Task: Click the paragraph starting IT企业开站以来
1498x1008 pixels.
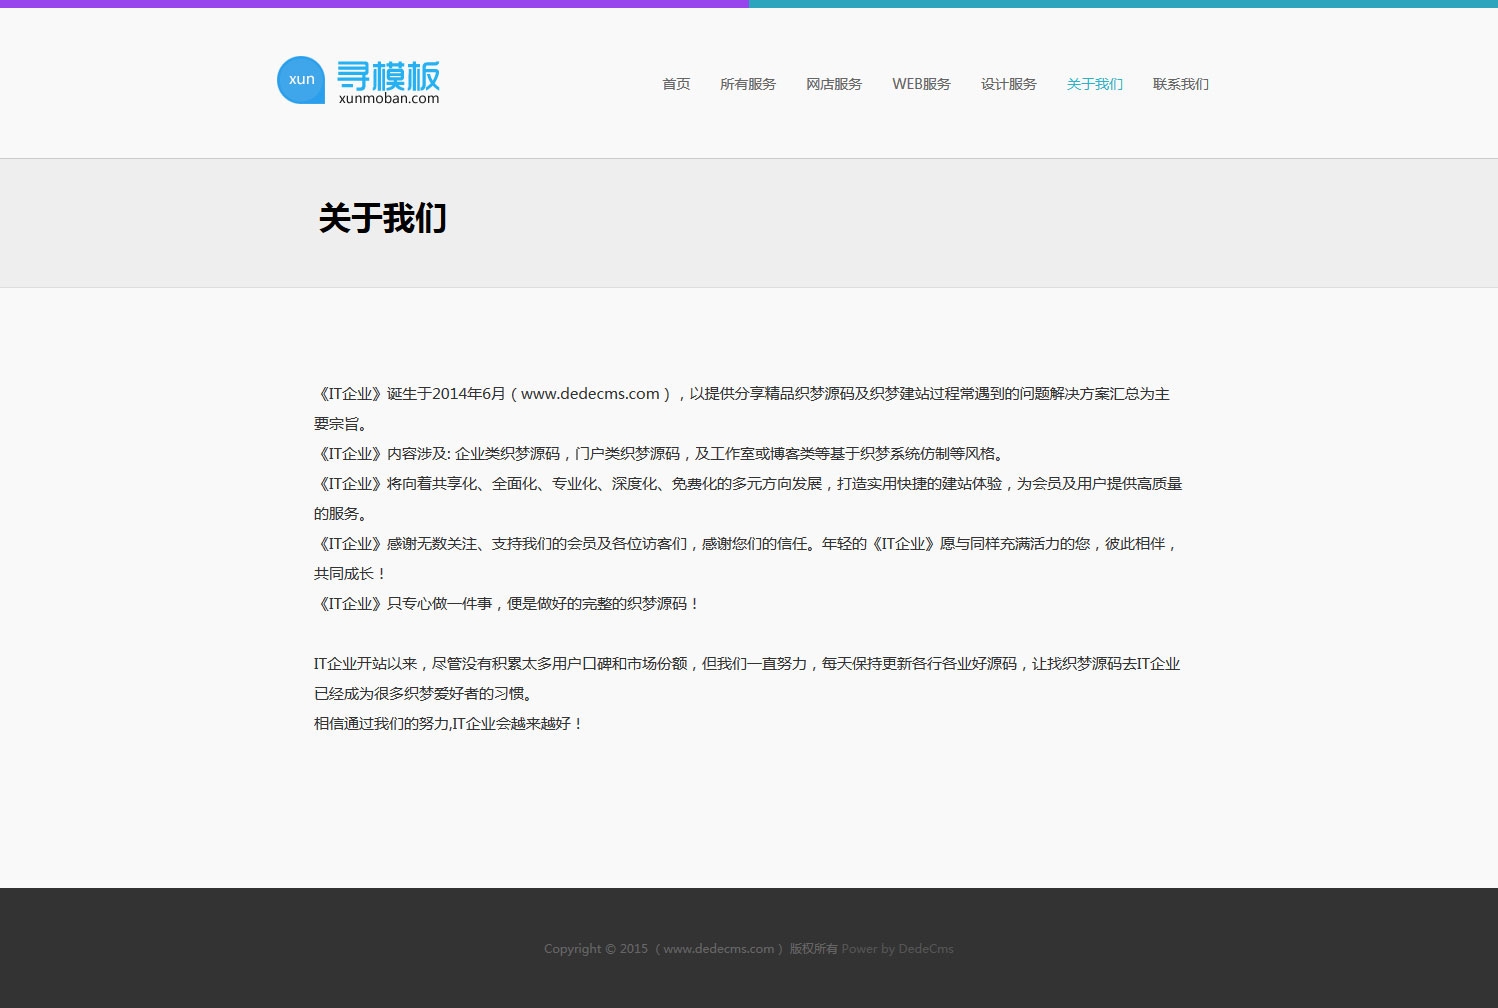Action: pyautogui.click(x=746, y=664)
